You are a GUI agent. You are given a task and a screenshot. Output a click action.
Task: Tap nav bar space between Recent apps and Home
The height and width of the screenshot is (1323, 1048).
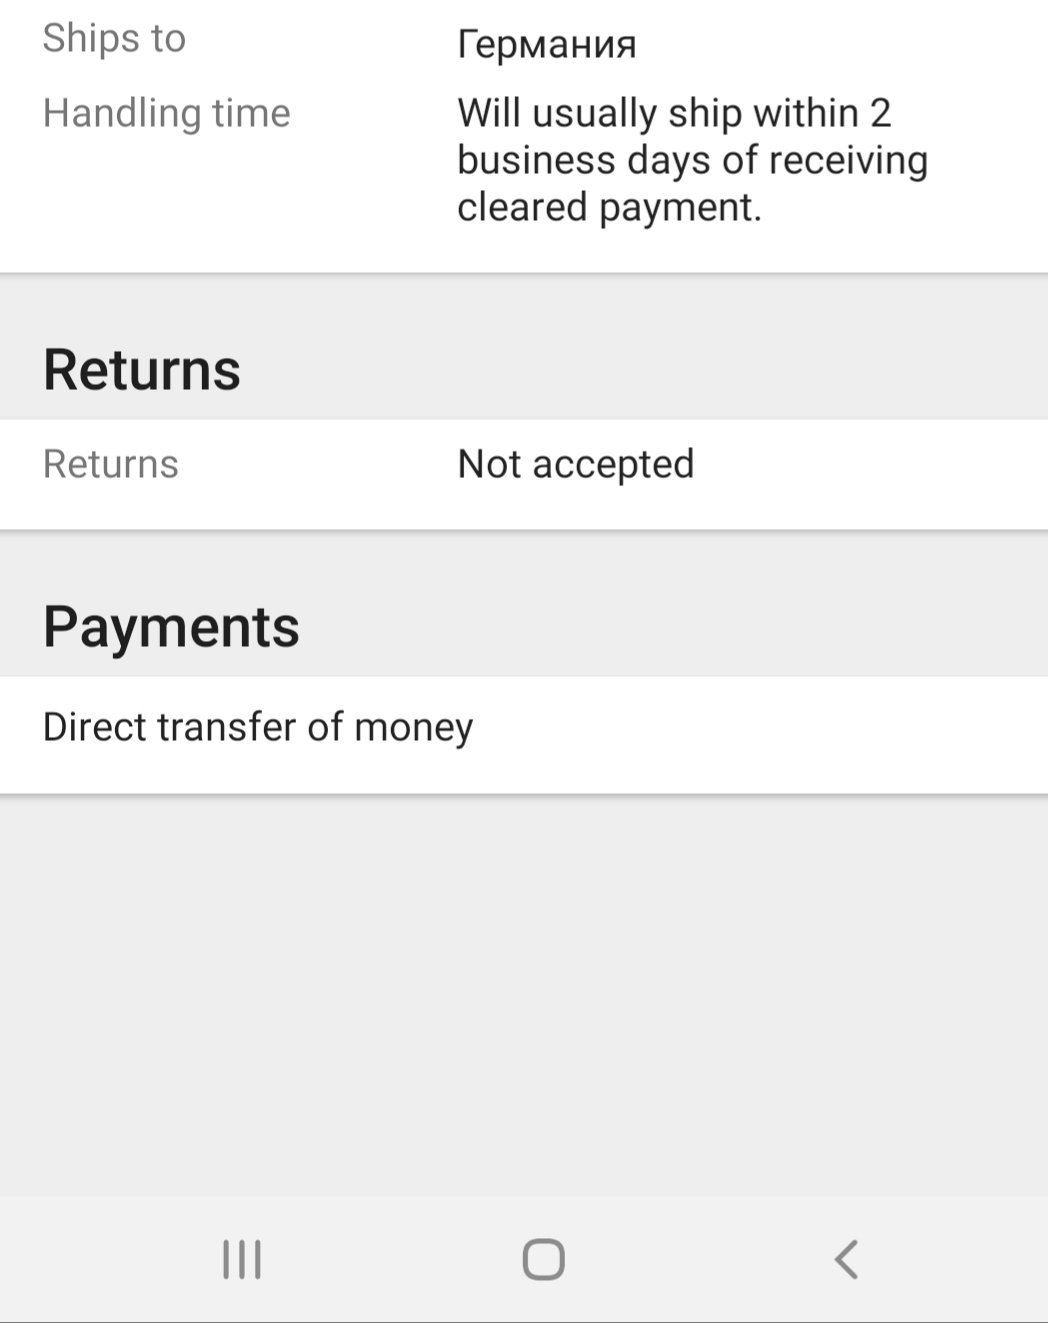click(393, 1259)
